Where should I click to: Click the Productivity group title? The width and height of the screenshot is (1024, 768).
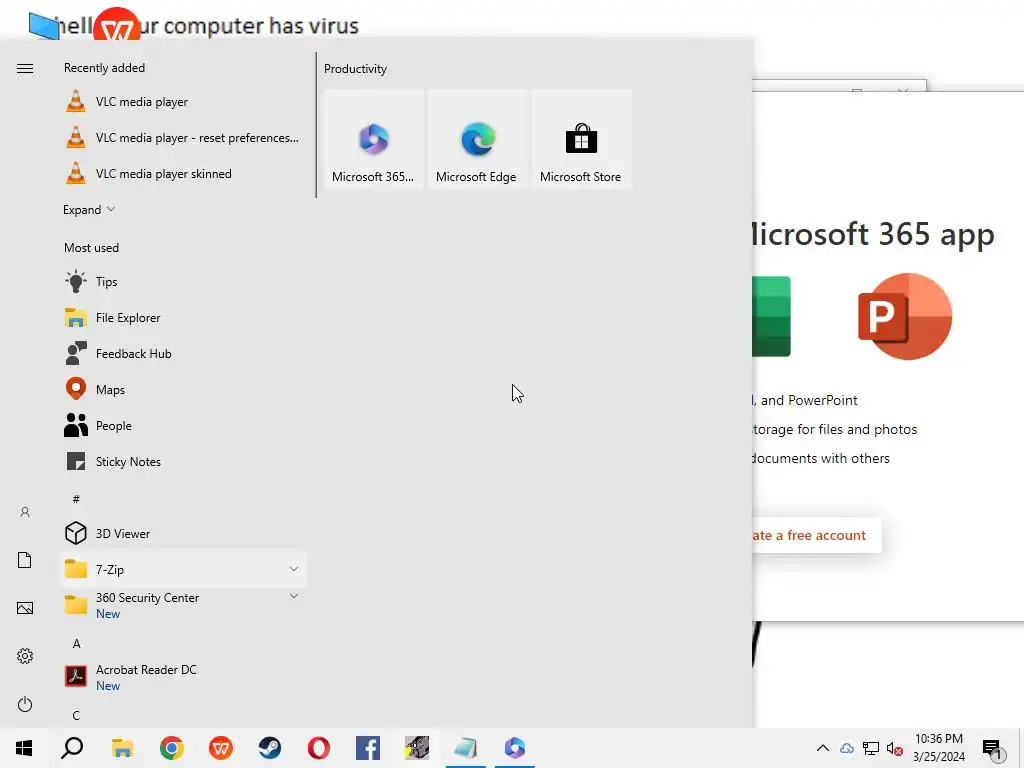click(355, 69)
